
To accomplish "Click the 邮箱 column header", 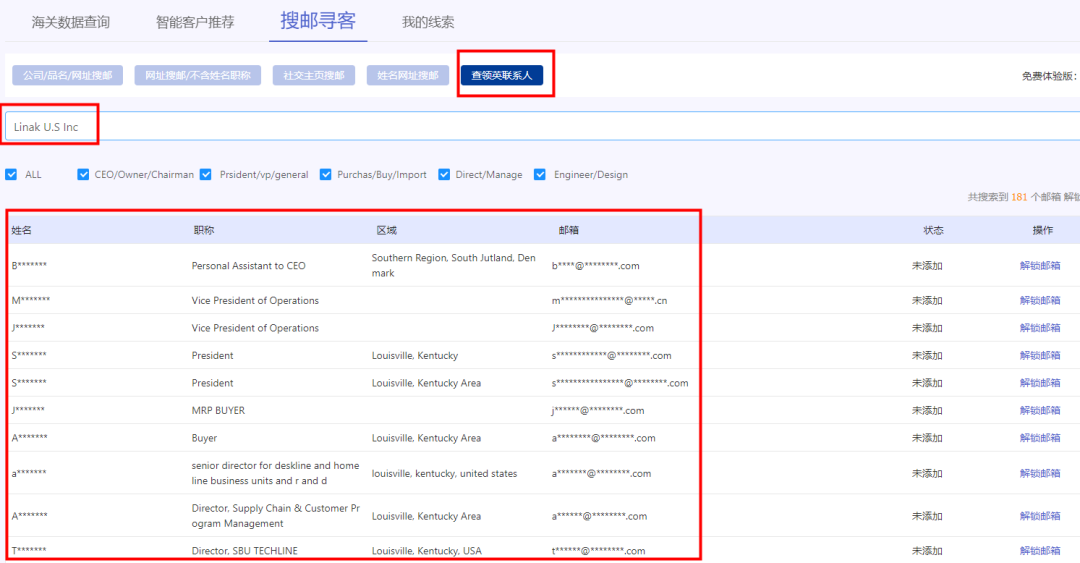I will [x=568, y=230].
